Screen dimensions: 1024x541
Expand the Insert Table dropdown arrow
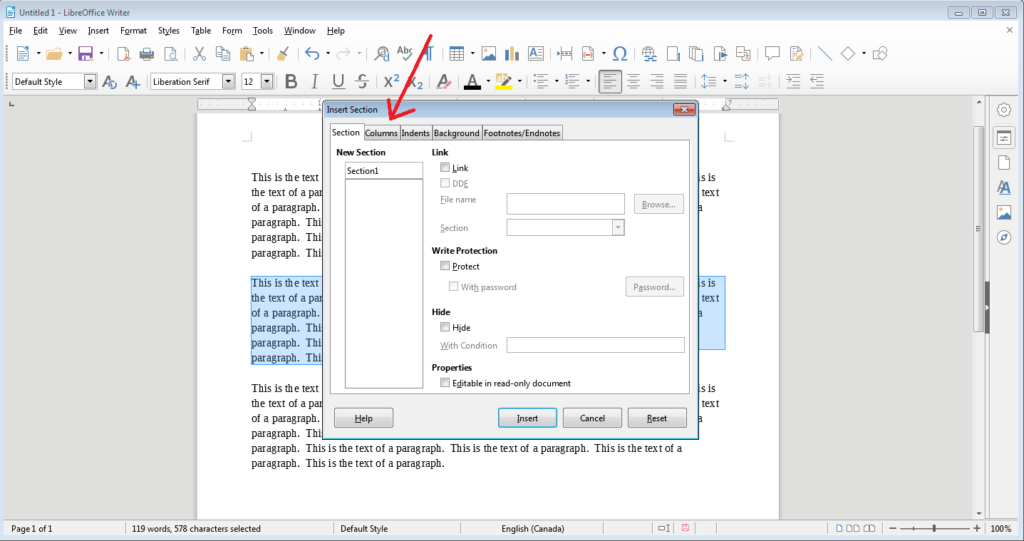point(472,54)
